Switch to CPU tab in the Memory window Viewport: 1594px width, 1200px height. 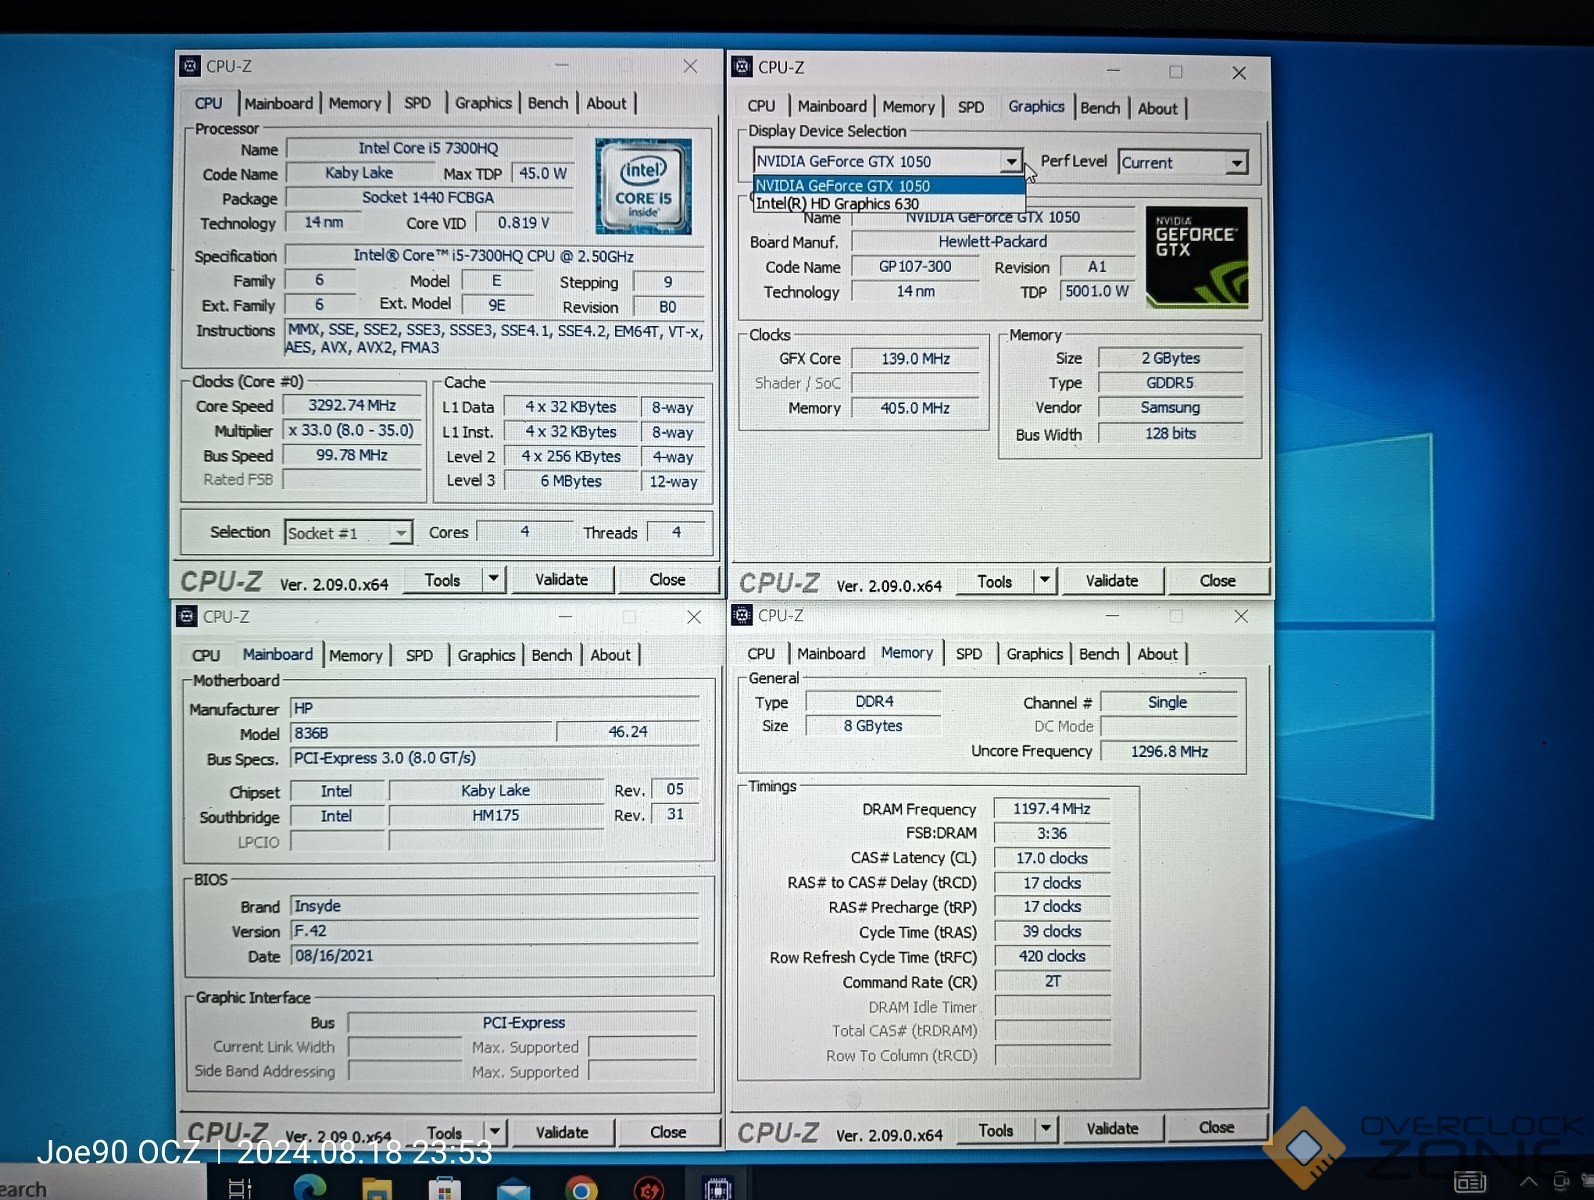pyautogui.click(x=761, y=653)
